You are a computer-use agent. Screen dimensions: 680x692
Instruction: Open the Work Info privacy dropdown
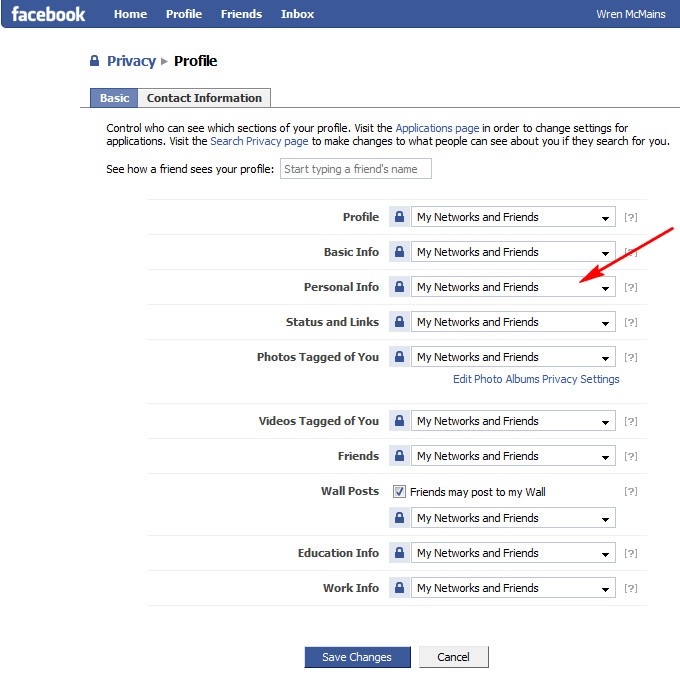click(513, 588)
